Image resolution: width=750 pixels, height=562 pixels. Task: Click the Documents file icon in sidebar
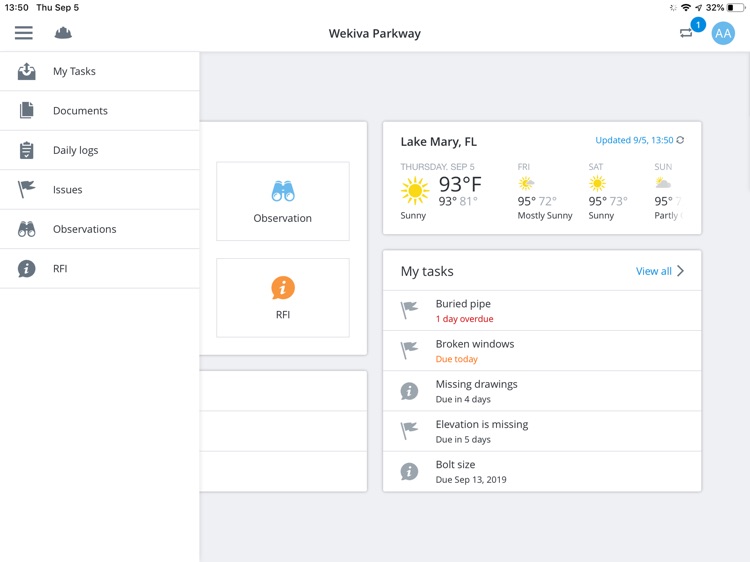(27, 110)
